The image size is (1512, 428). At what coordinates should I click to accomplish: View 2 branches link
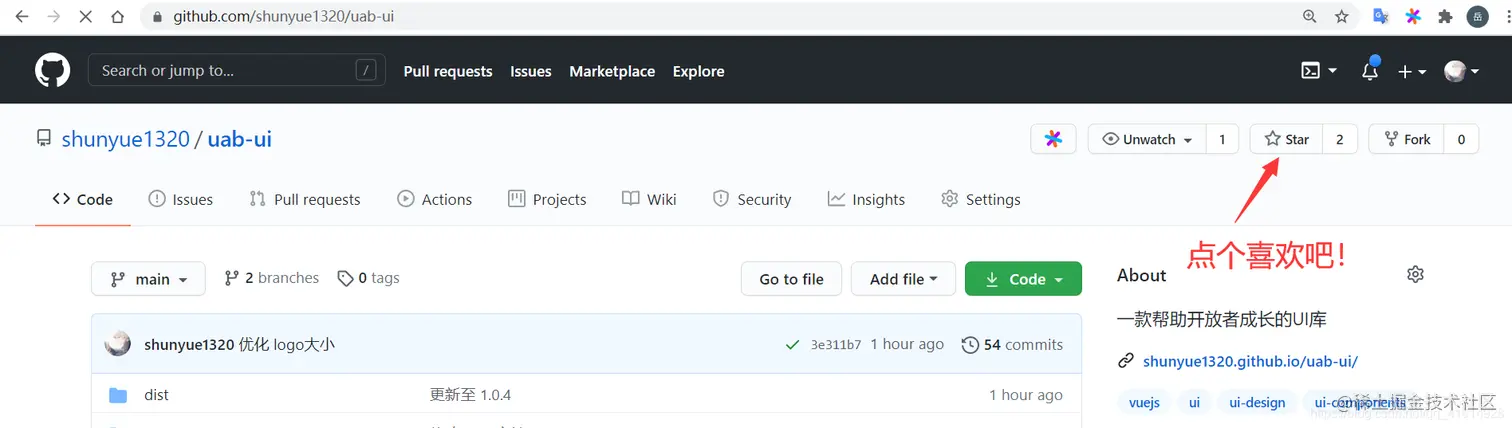[x=272, y=278]
